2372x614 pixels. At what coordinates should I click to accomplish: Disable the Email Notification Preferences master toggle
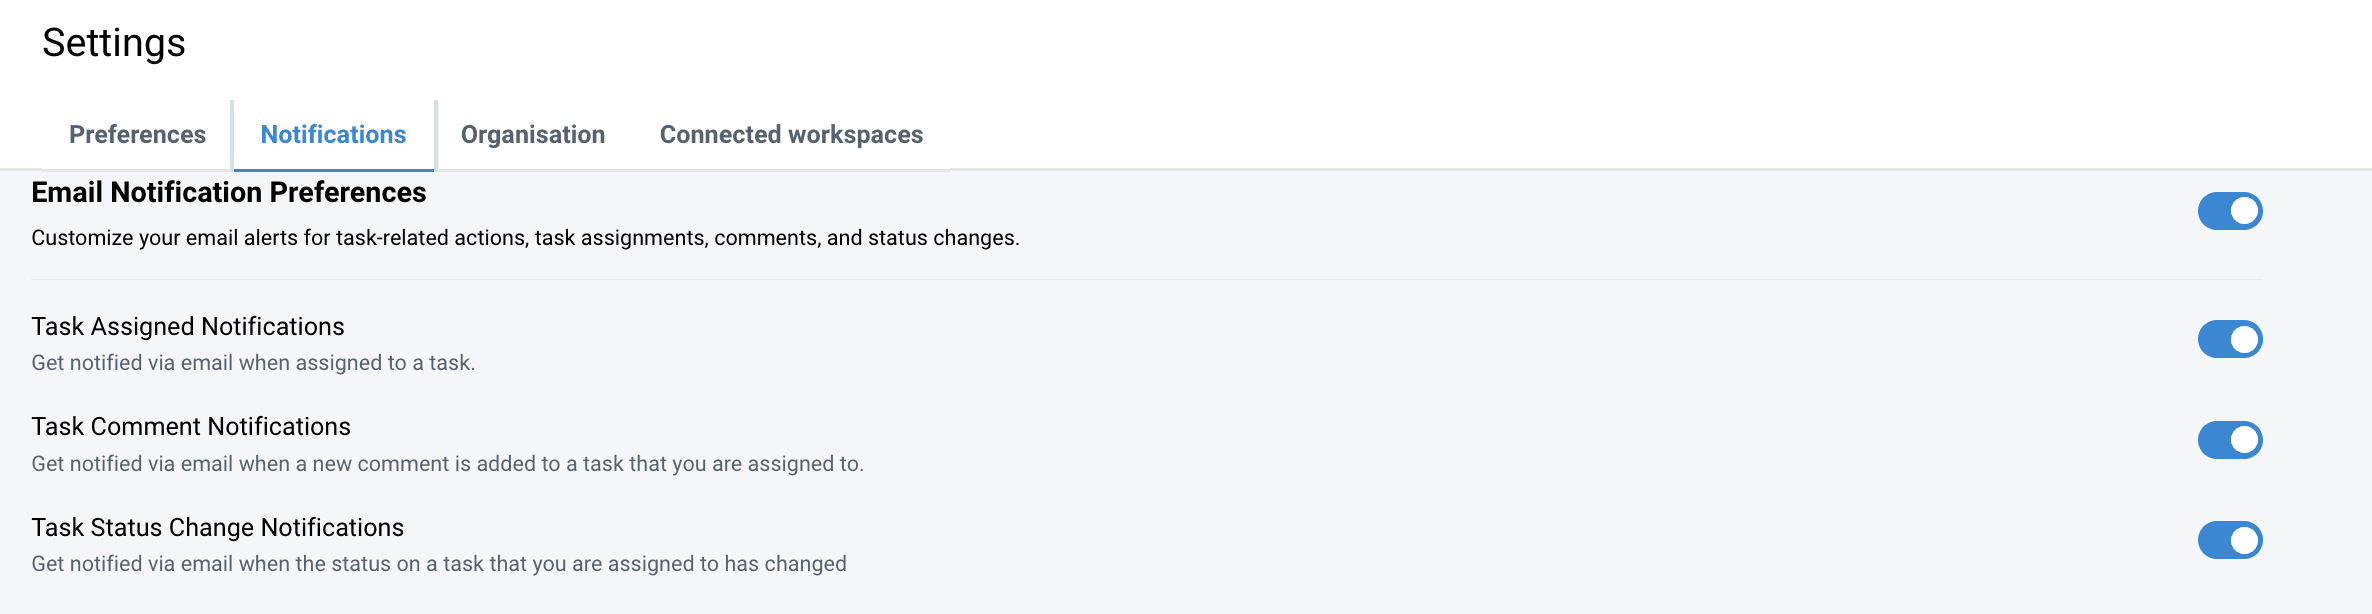(x=2229, y=211)
